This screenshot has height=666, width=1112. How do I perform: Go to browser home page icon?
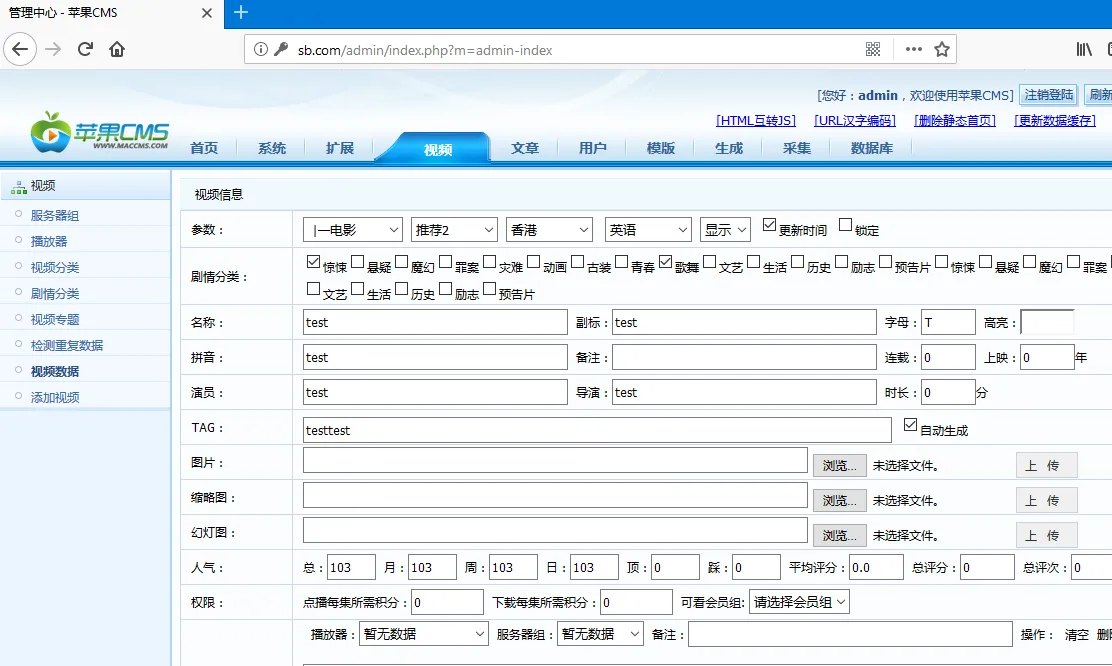pyautogui.click(x=117, y=49)
